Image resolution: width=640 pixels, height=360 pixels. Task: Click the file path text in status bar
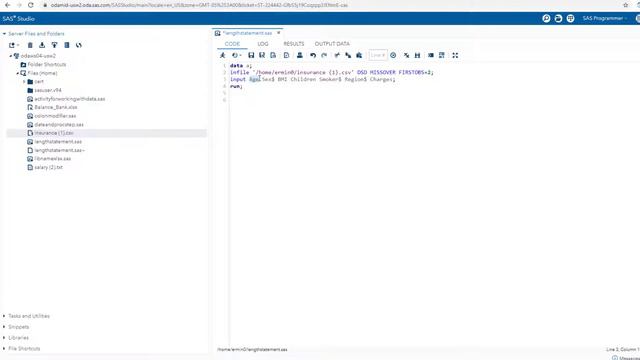(x=252, y=350)
